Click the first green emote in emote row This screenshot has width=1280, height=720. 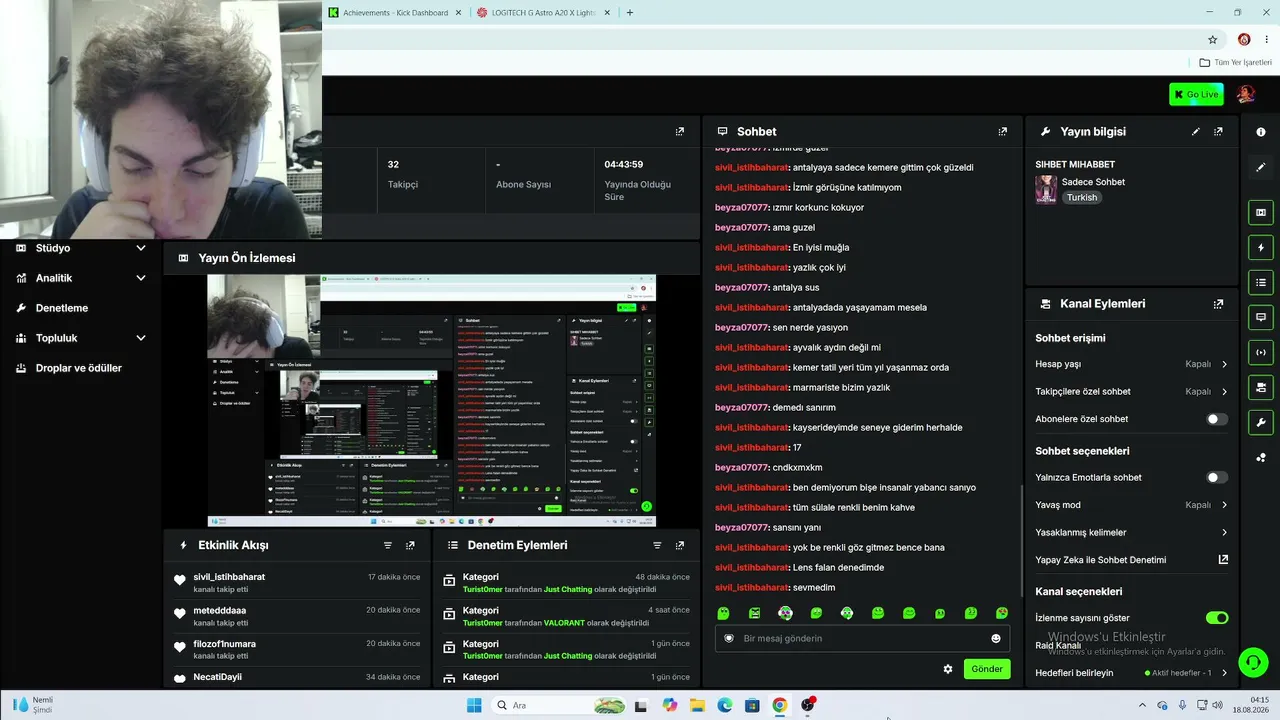pos(723,613)
